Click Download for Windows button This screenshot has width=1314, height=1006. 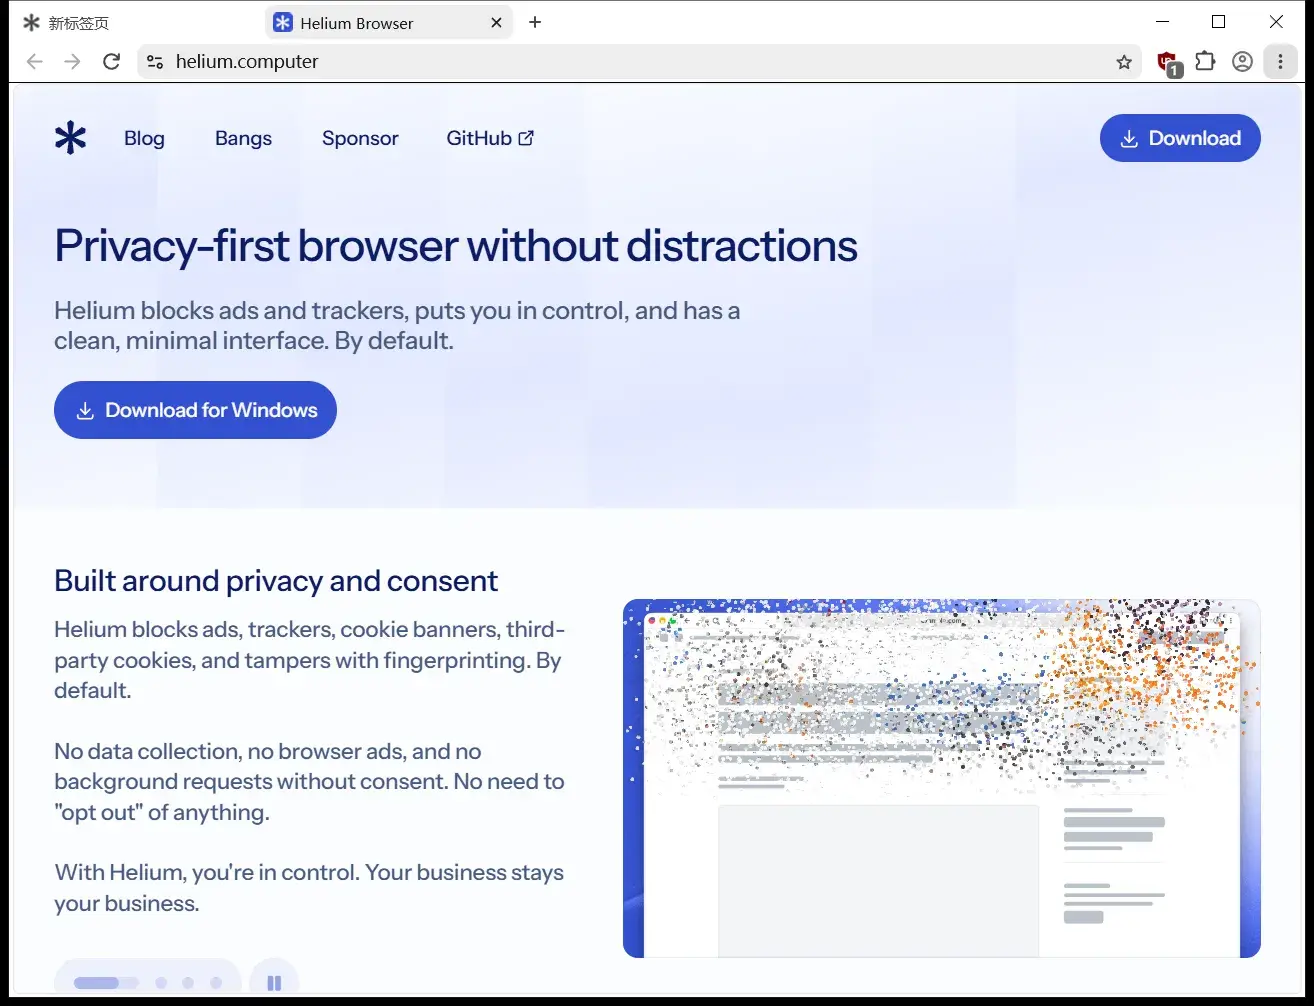195,410
